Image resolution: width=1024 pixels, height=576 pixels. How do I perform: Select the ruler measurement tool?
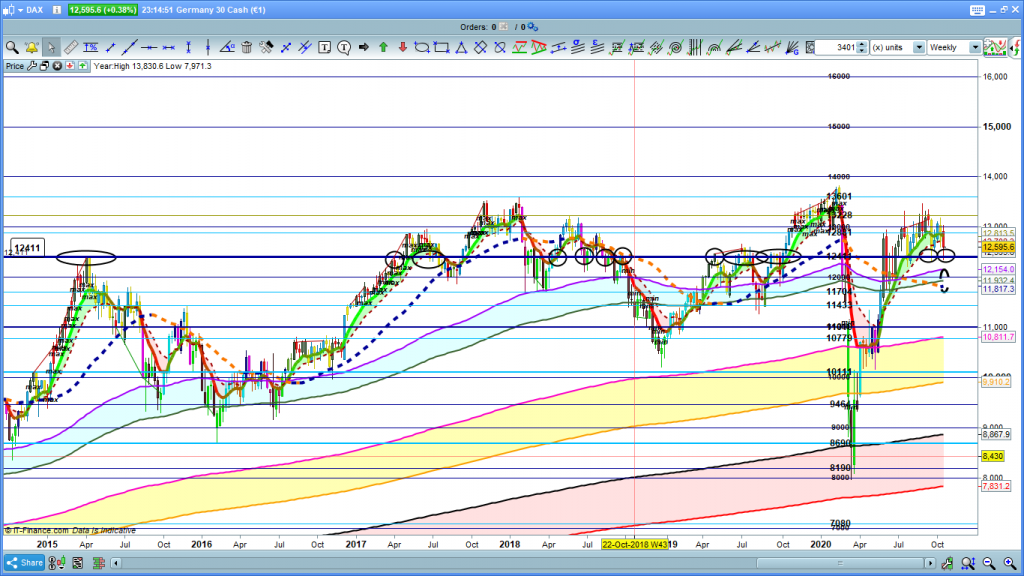[69, 47]
